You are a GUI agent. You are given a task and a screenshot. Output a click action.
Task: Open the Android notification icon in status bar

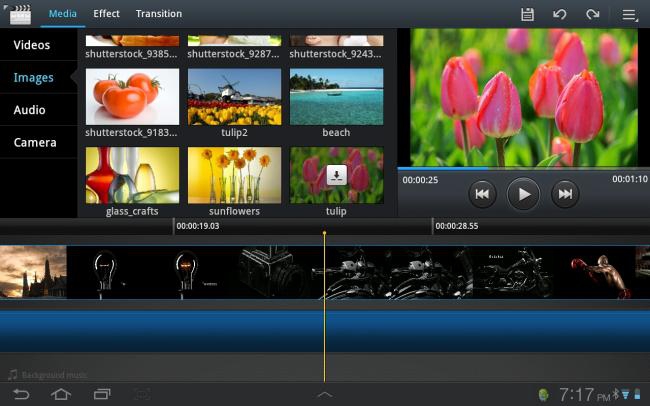click(x=543, y=394)
